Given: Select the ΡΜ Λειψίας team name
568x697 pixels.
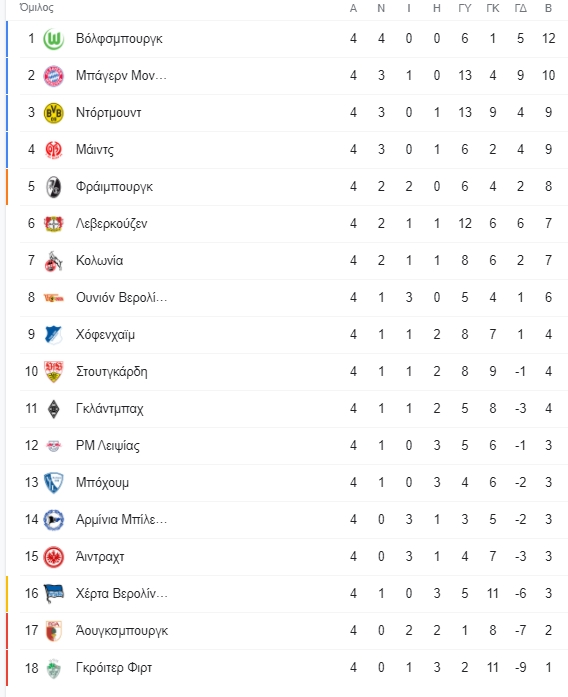Looking at the screenshot, I should point(108,445).
